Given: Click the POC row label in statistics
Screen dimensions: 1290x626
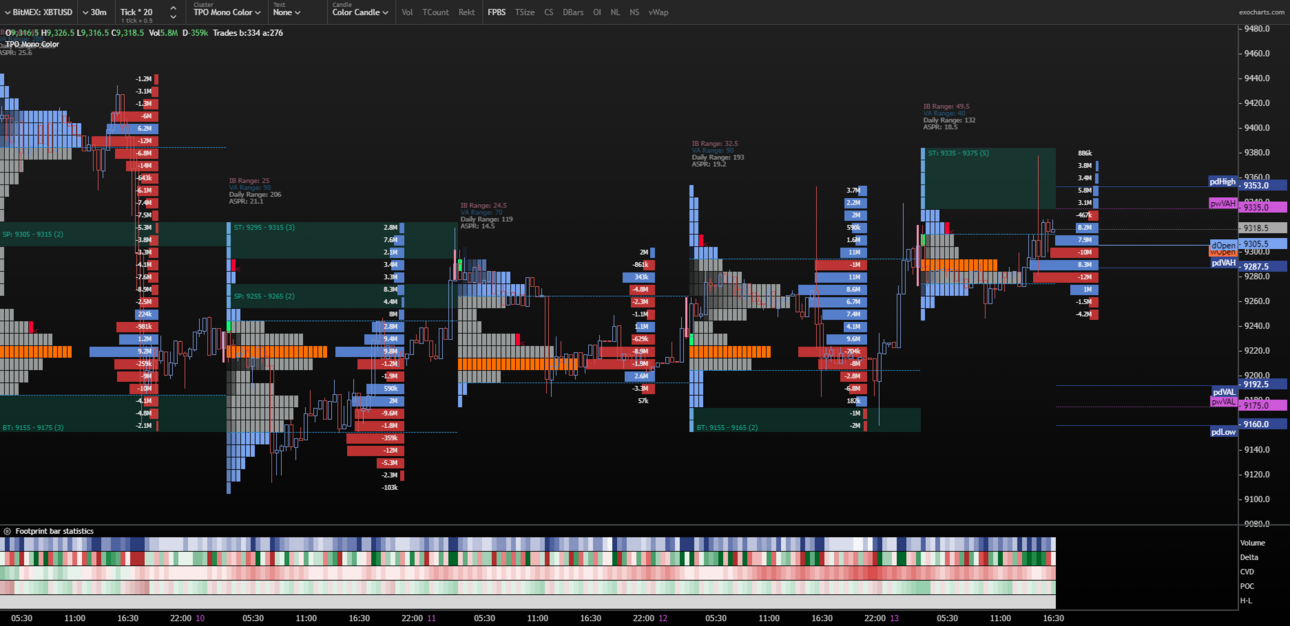Looking at the screenshot, I should coord(1246,586).
